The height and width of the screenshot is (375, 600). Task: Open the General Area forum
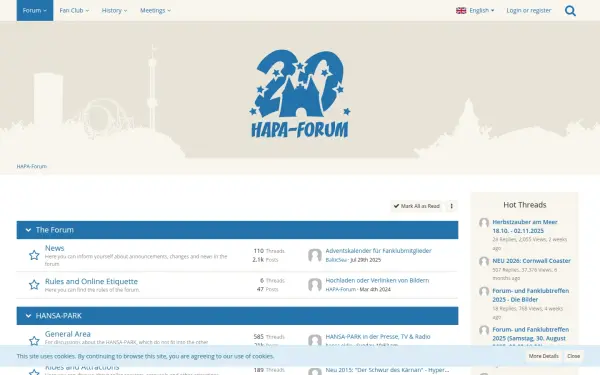click(x=68, y=334)
